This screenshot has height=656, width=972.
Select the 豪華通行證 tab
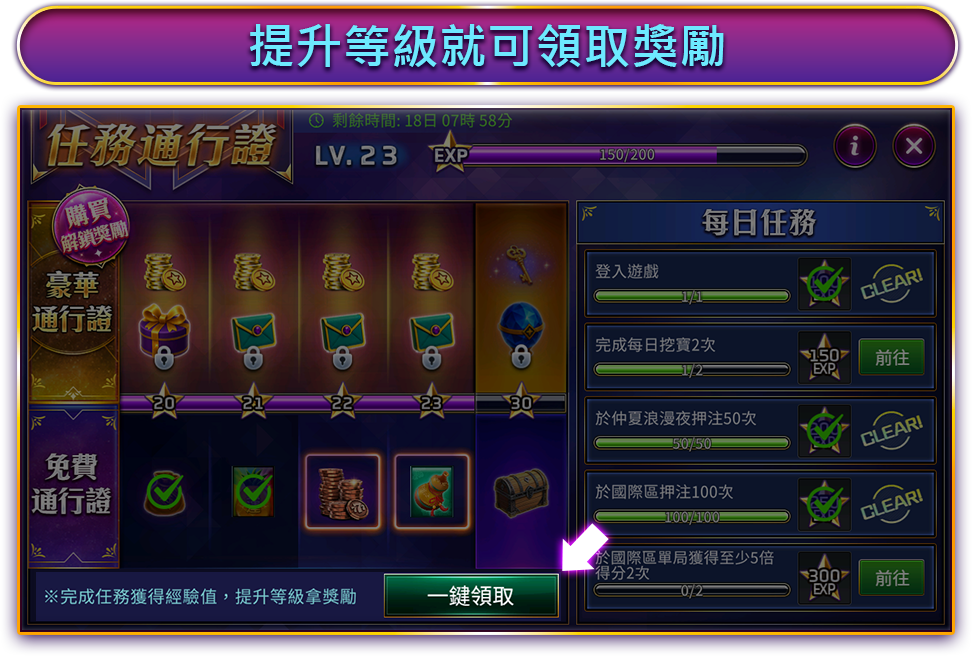73,302
